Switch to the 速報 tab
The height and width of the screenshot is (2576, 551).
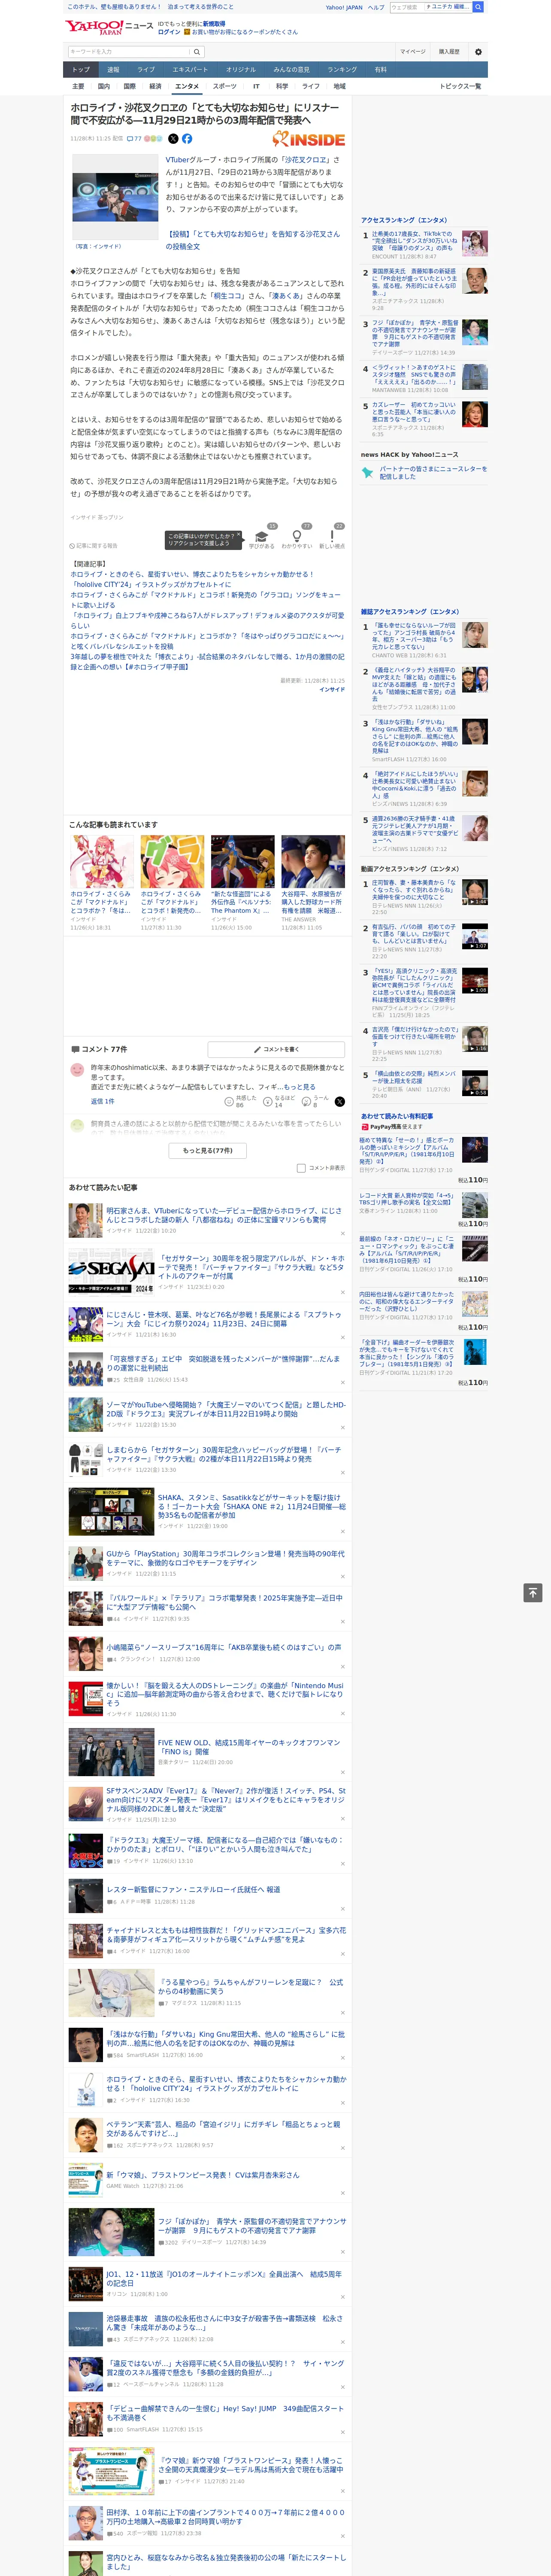113,70
